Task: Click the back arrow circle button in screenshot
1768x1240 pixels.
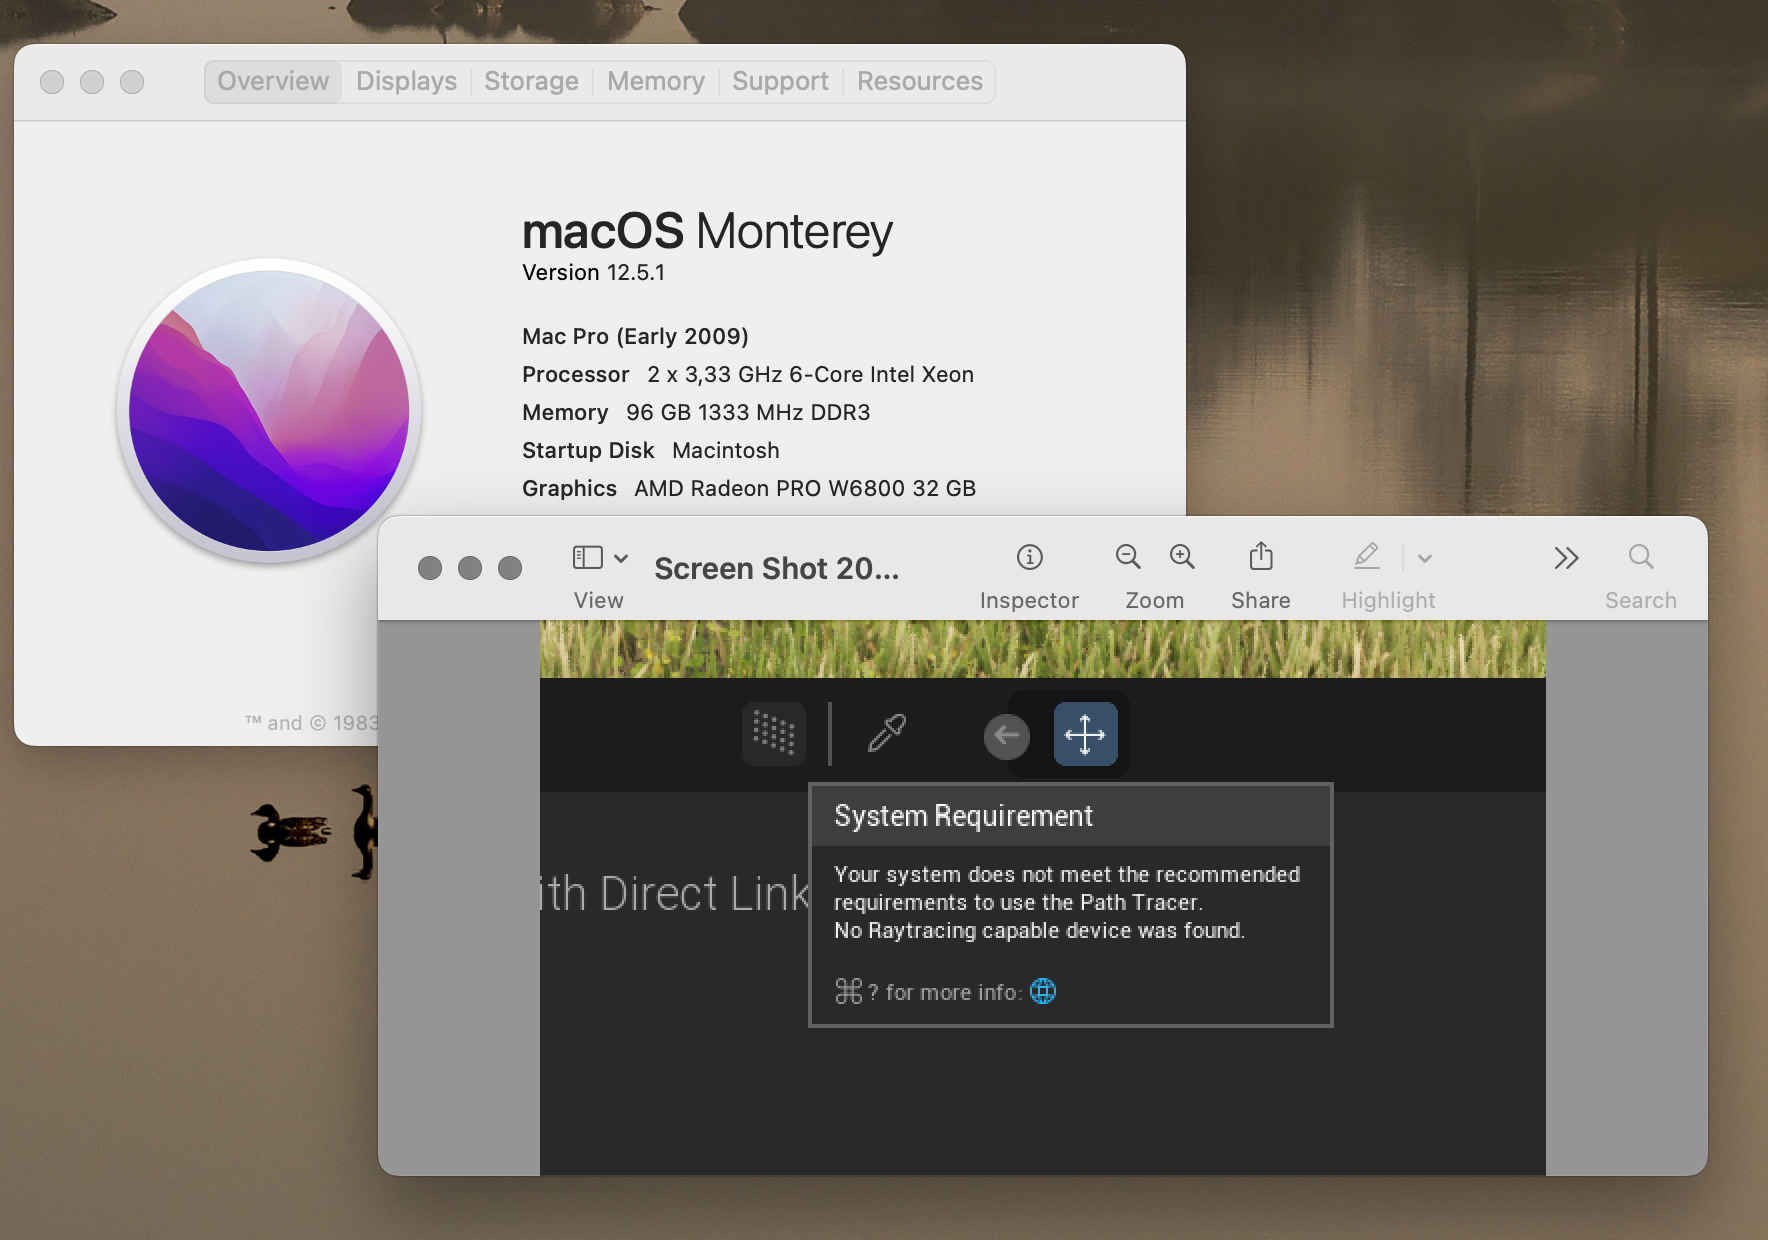Action: click(1007, 736)
